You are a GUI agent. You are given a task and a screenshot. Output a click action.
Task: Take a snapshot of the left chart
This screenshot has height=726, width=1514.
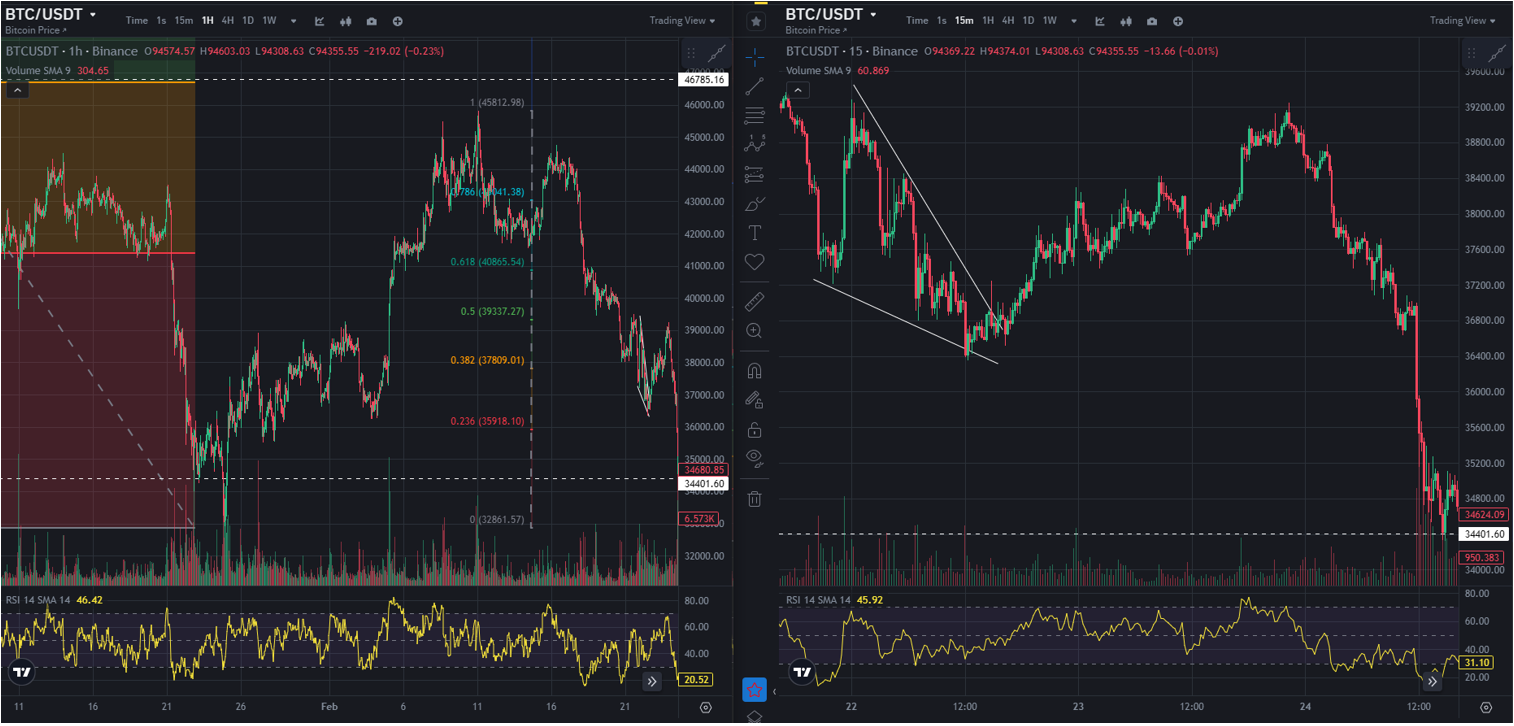point(372,20)
